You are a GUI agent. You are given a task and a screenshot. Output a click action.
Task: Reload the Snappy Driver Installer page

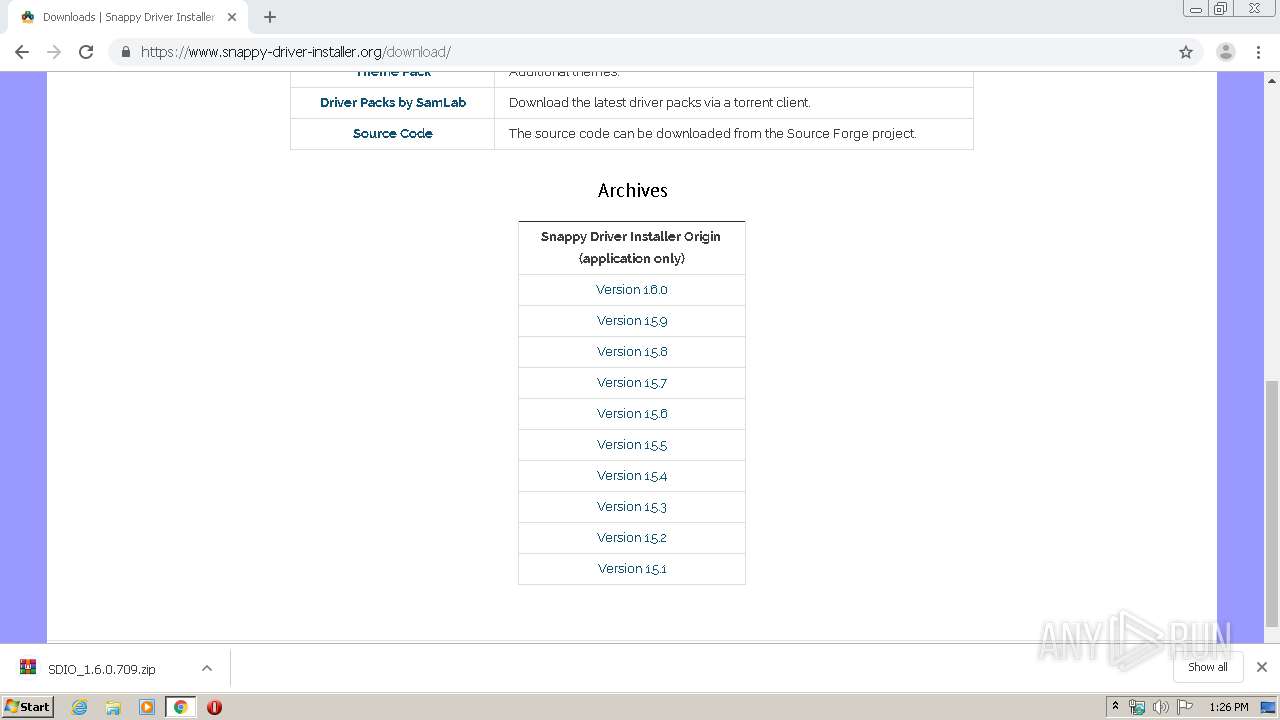pos(86,52)
